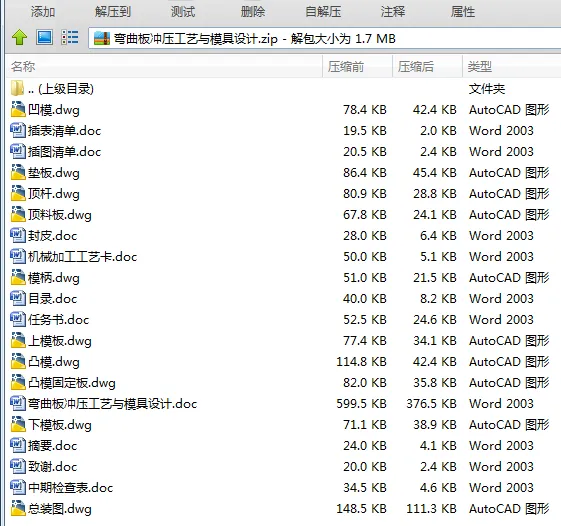Image resolution: width=561 pixels, height=526 pixels.
Task: Click the Word icon of 致谢.doc
Action: click(x=18, y=466)
